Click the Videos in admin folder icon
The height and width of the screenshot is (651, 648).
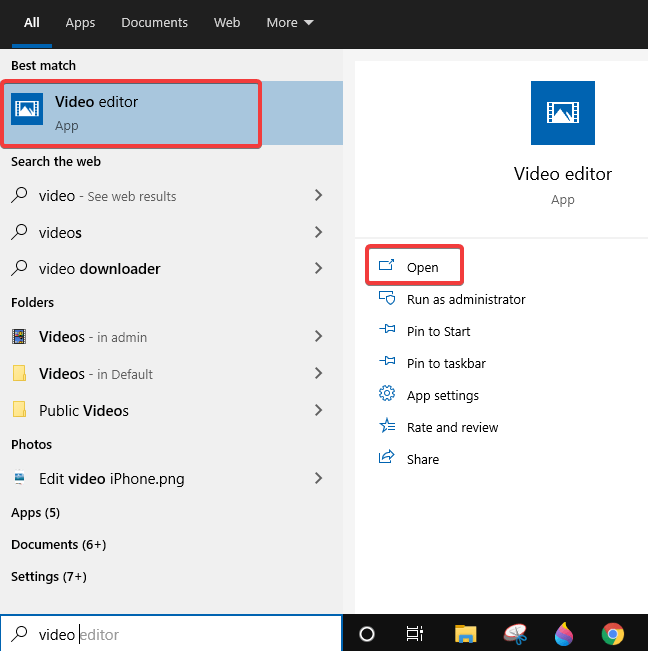(x=19, y=336)
